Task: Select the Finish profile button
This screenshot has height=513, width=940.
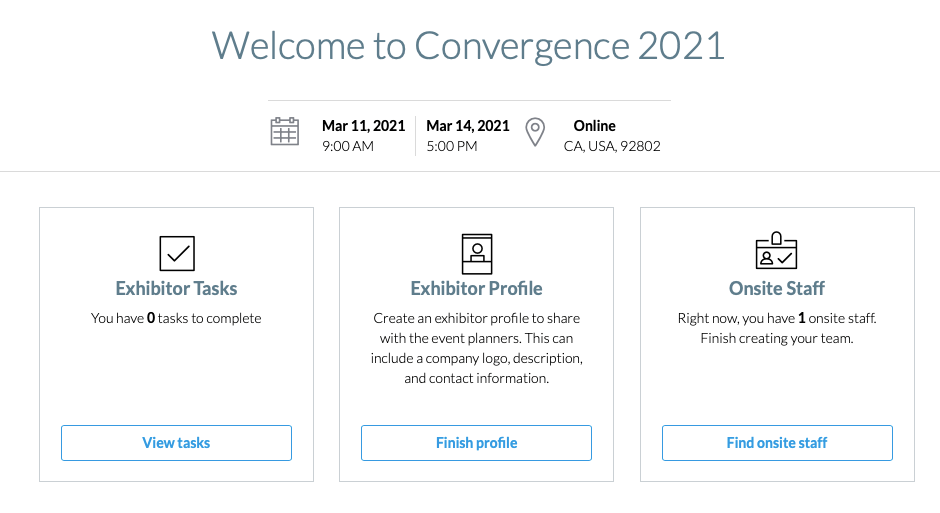Action: (477, 443)
